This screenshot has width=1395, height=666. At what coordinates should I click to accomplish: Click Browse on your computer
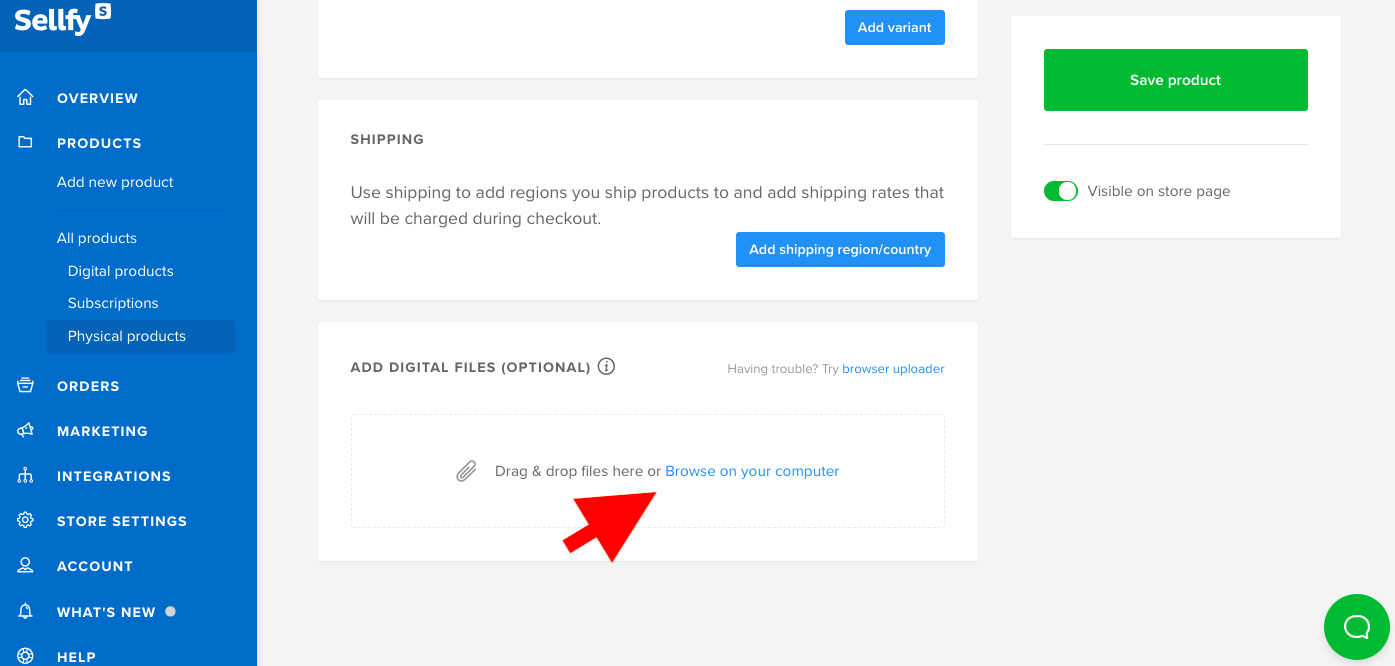pyautogui.click(x=752, y=470)
